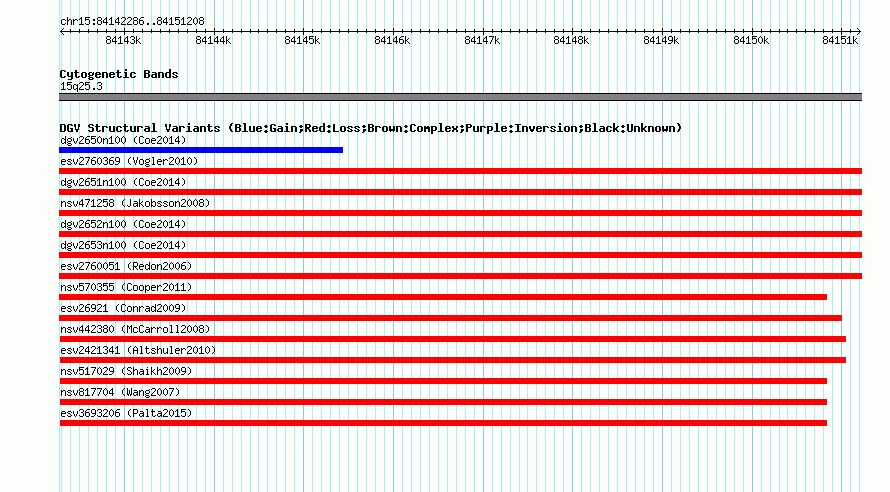The width and height of the screenshot is (890, 492).
Task: Click the red bar under nsv471258
Action: point(460,213)
